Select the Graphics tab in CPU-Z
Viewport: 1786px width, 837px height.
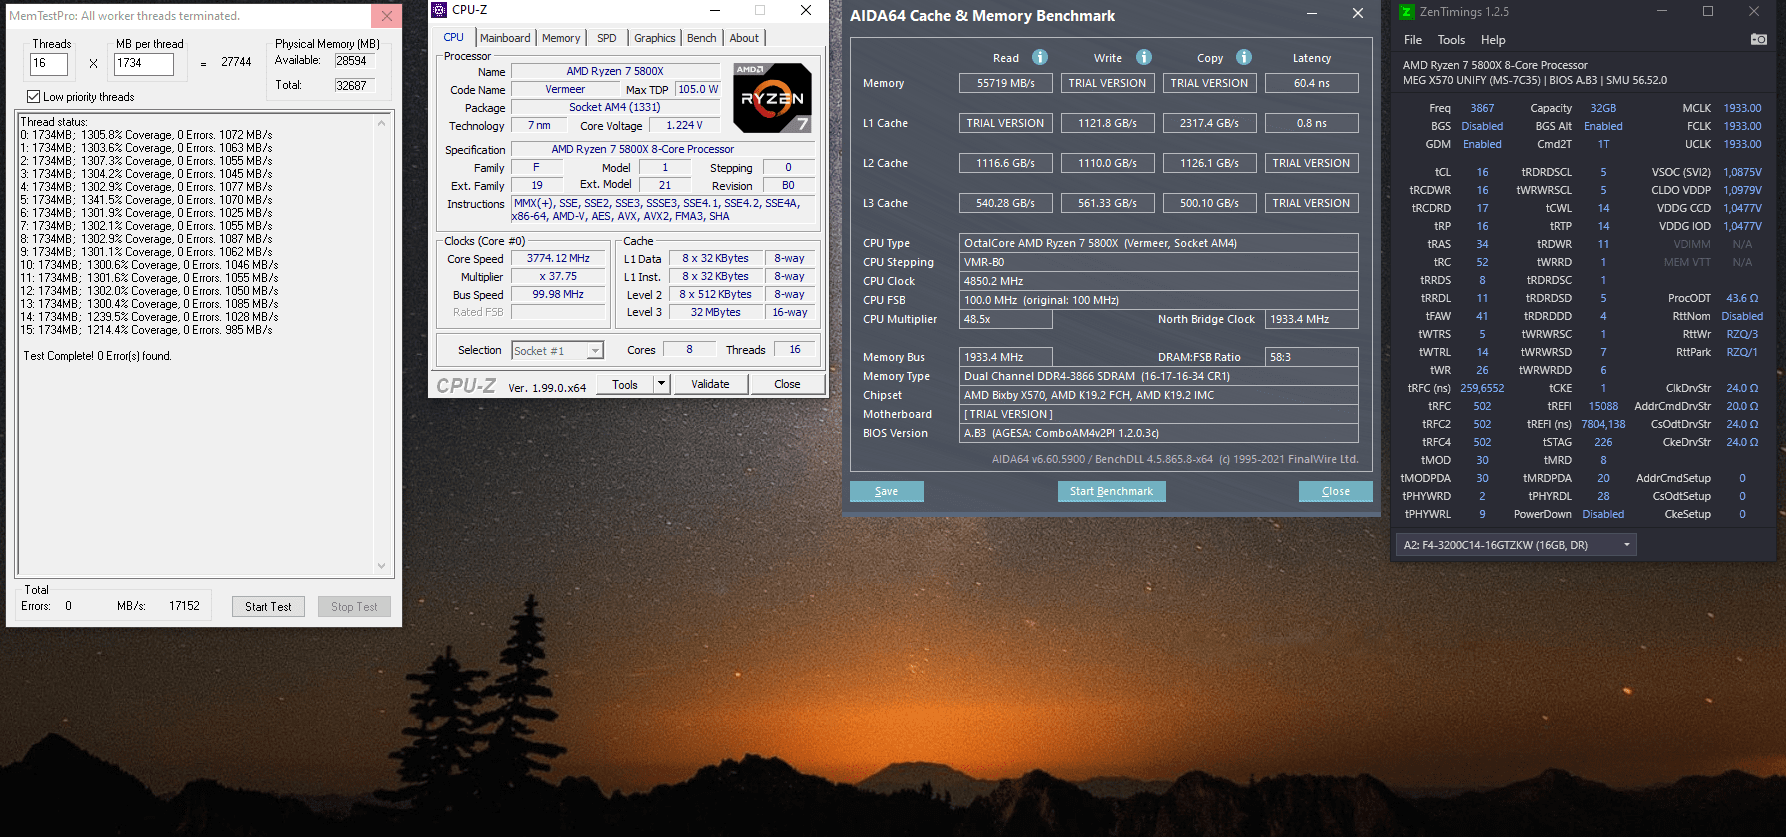(655, 38)
